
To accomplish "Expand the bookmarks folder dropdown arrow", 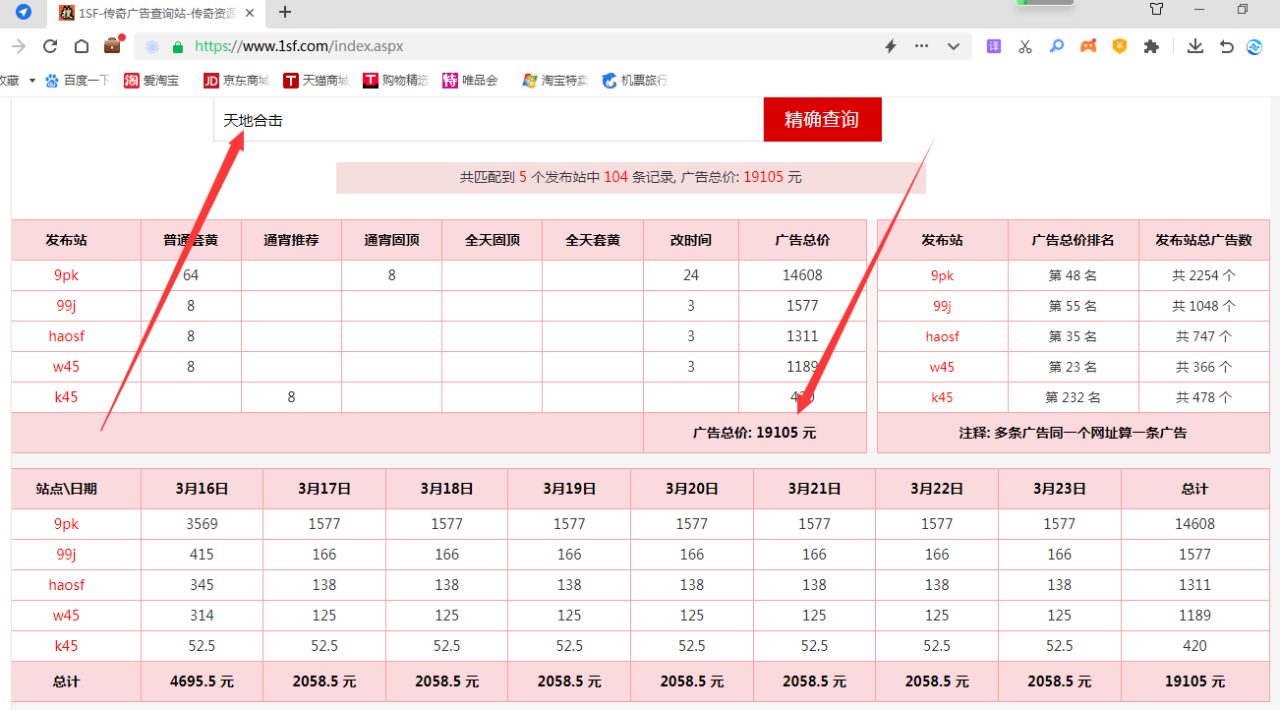I will click(32, 80).
